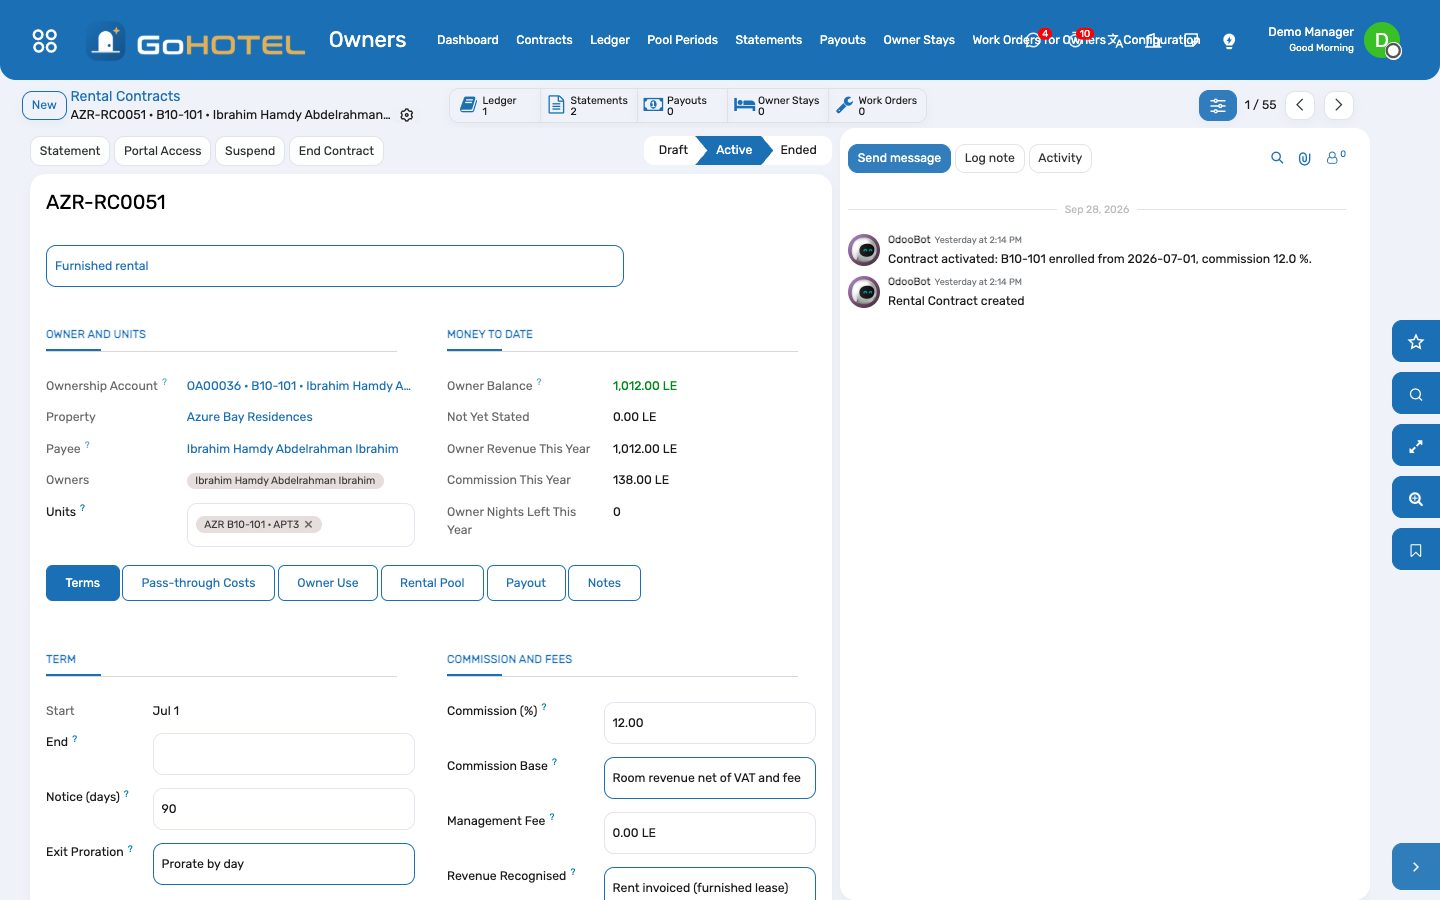Show chatter followers icon

1335,158
